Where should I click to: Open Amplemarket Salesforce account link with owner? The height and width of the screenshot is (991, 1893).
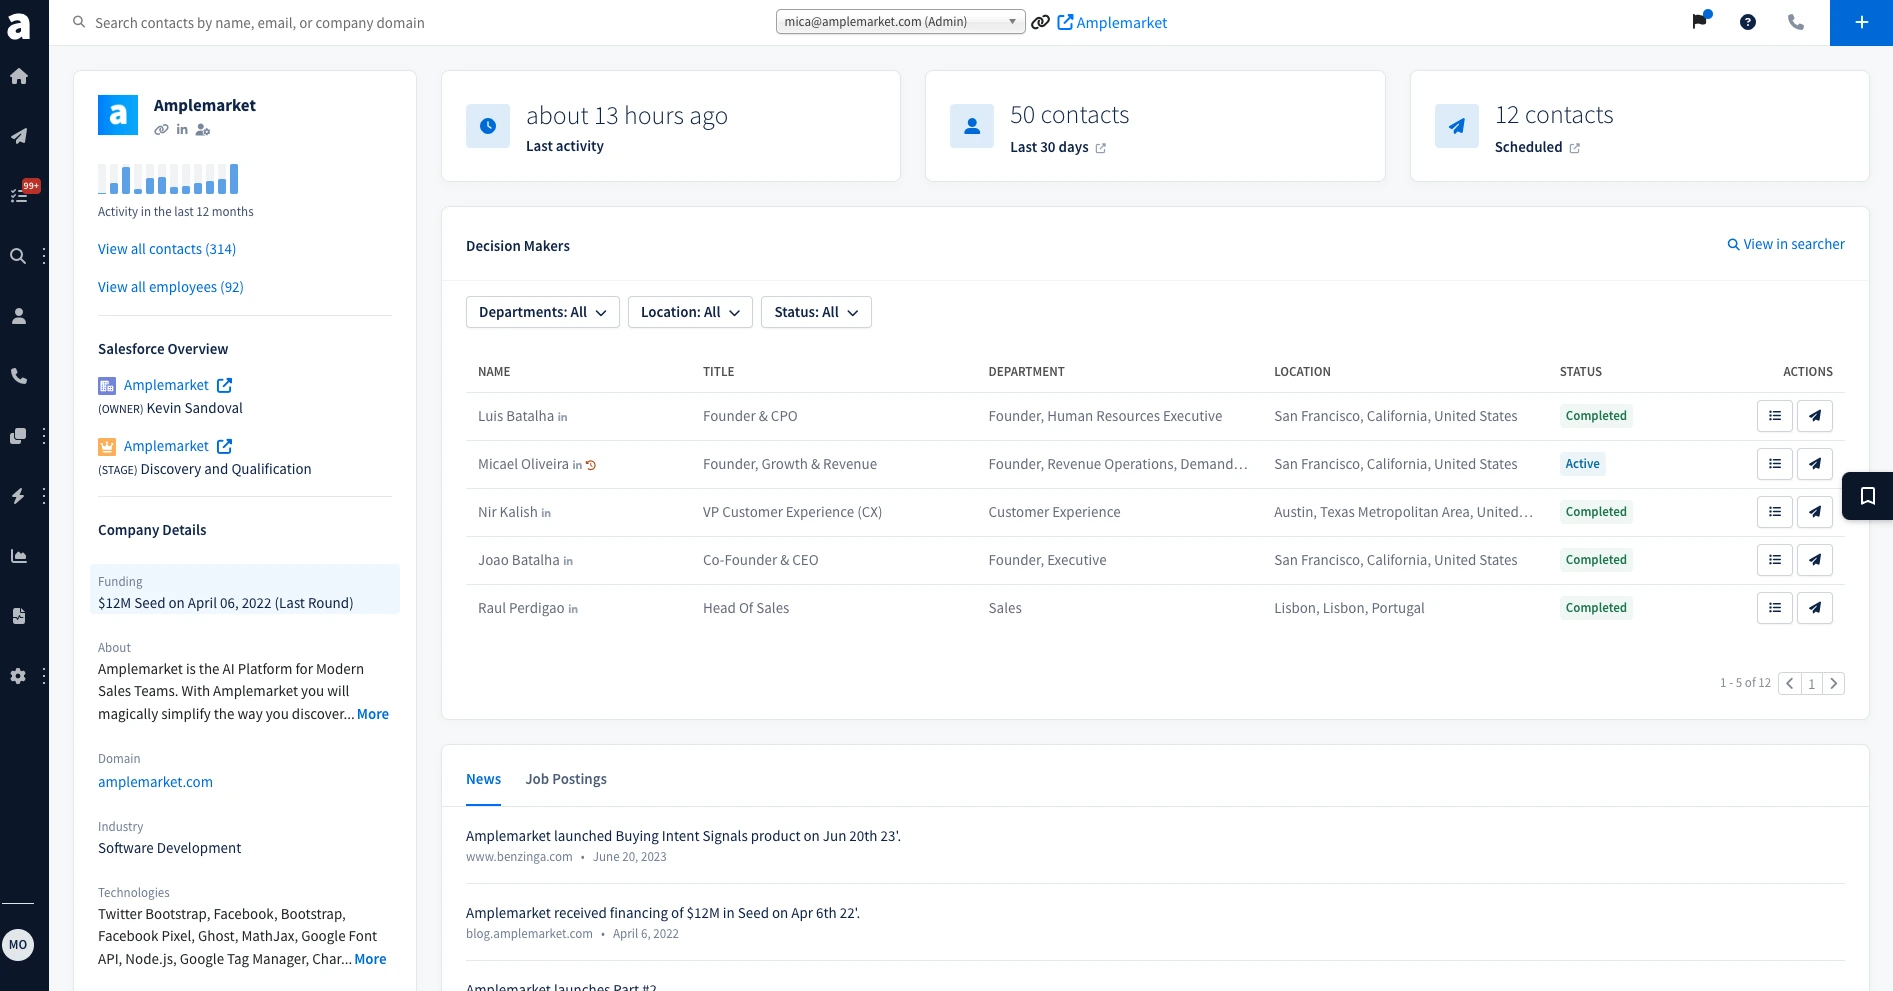166,385
